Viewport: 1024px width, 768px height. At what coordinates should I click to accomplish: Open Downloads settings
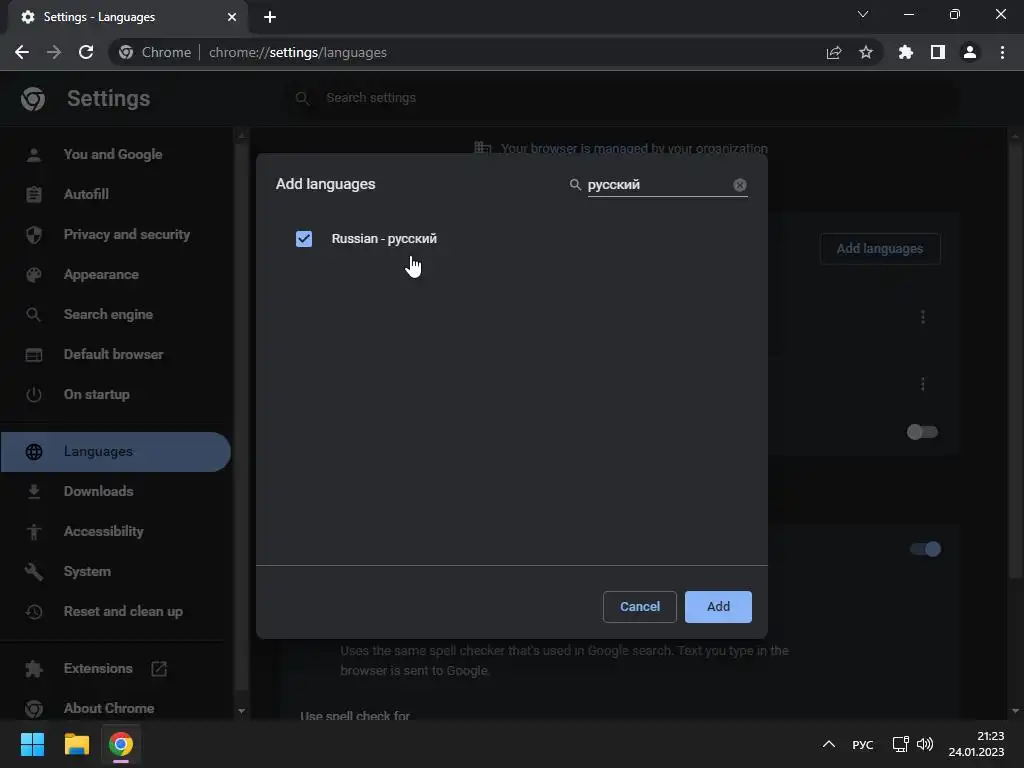pyautogui.click(x=99, y=492)
